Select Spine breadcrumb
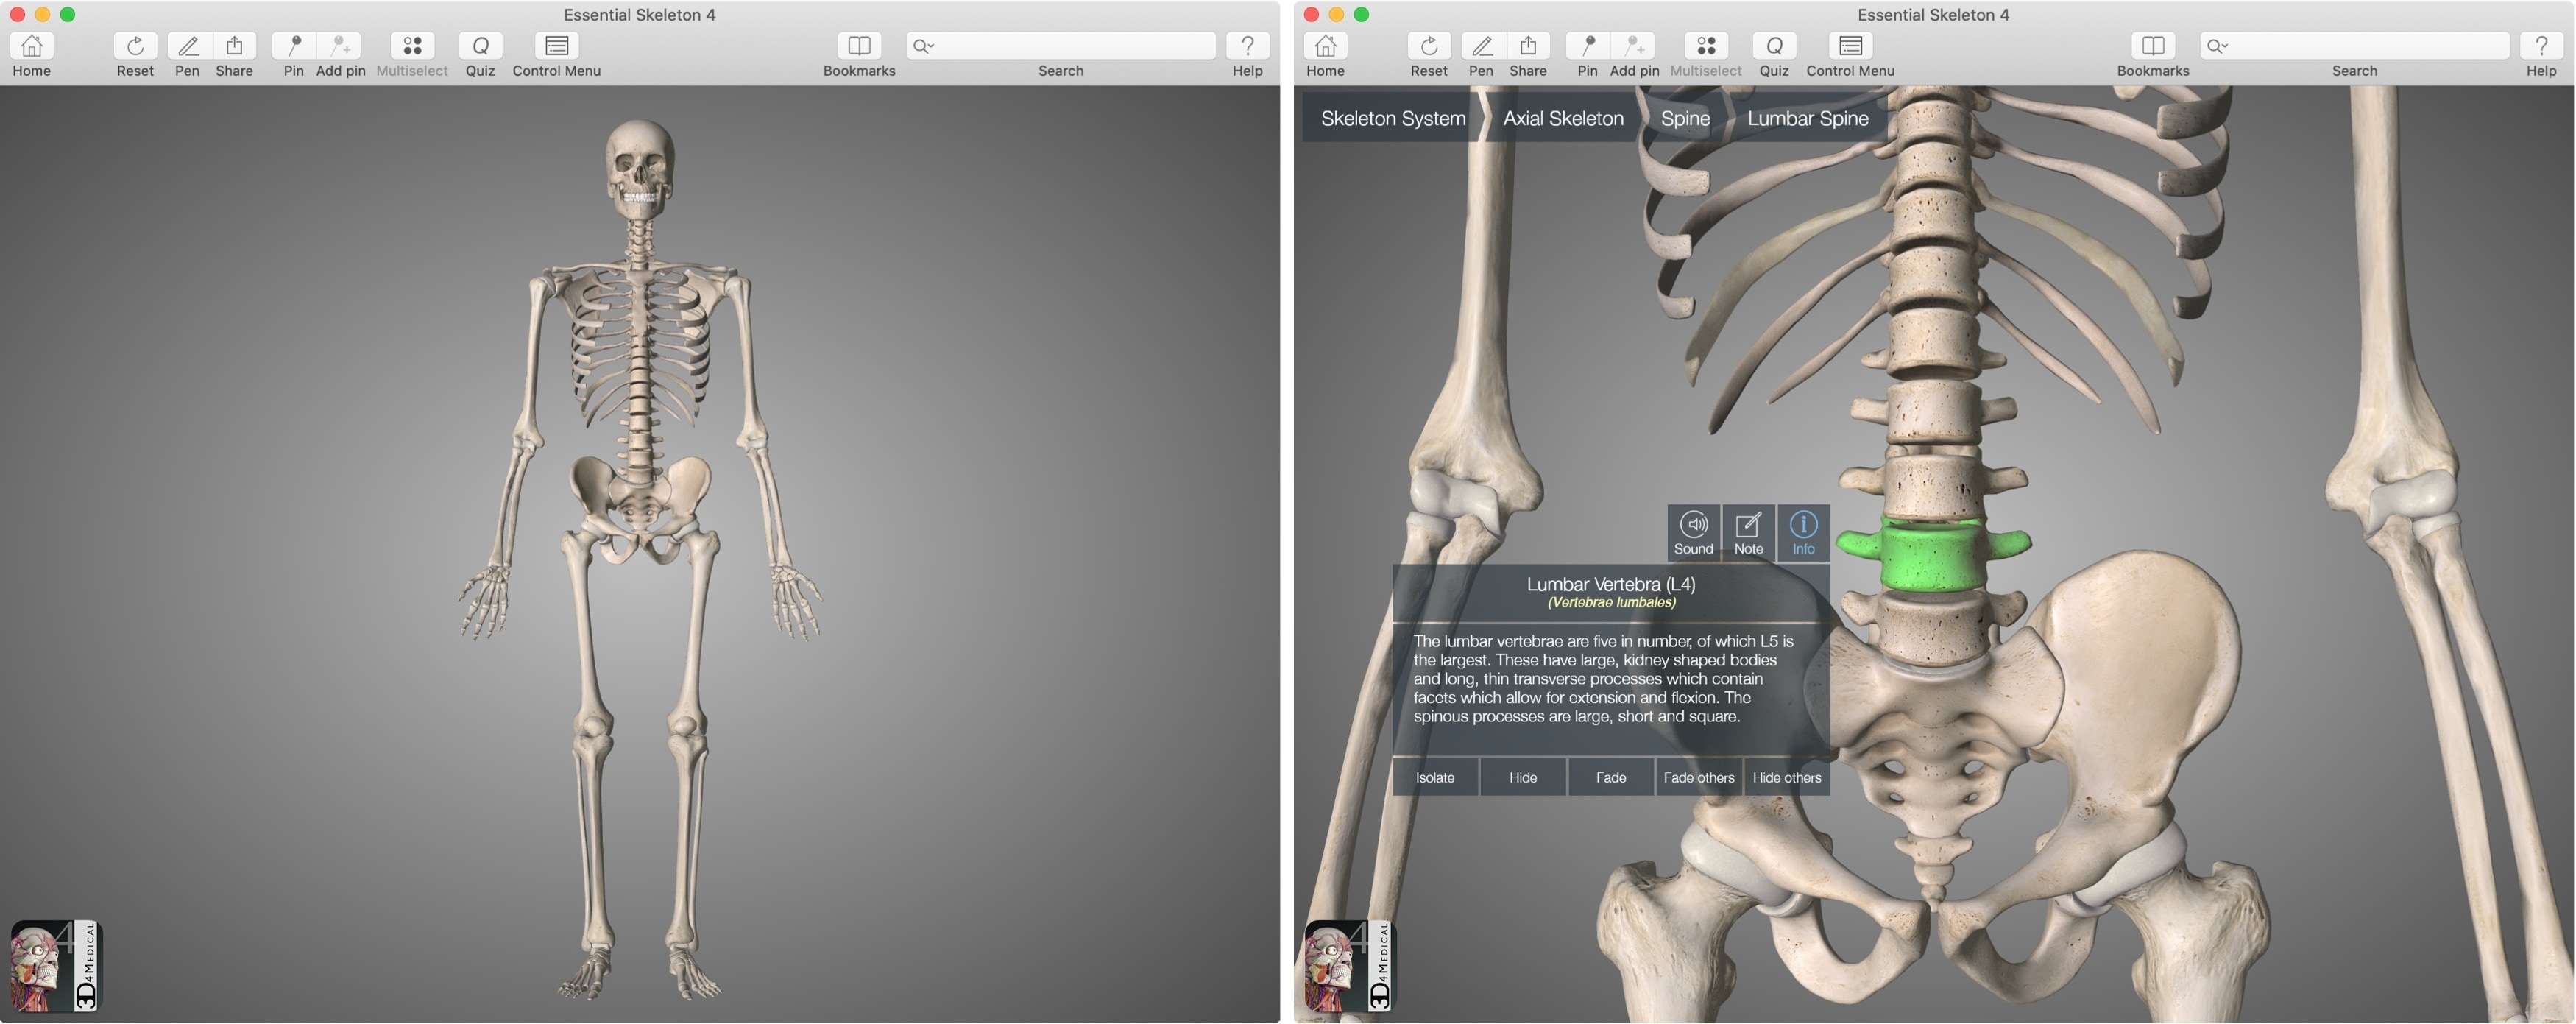 tap(1685, 118)
